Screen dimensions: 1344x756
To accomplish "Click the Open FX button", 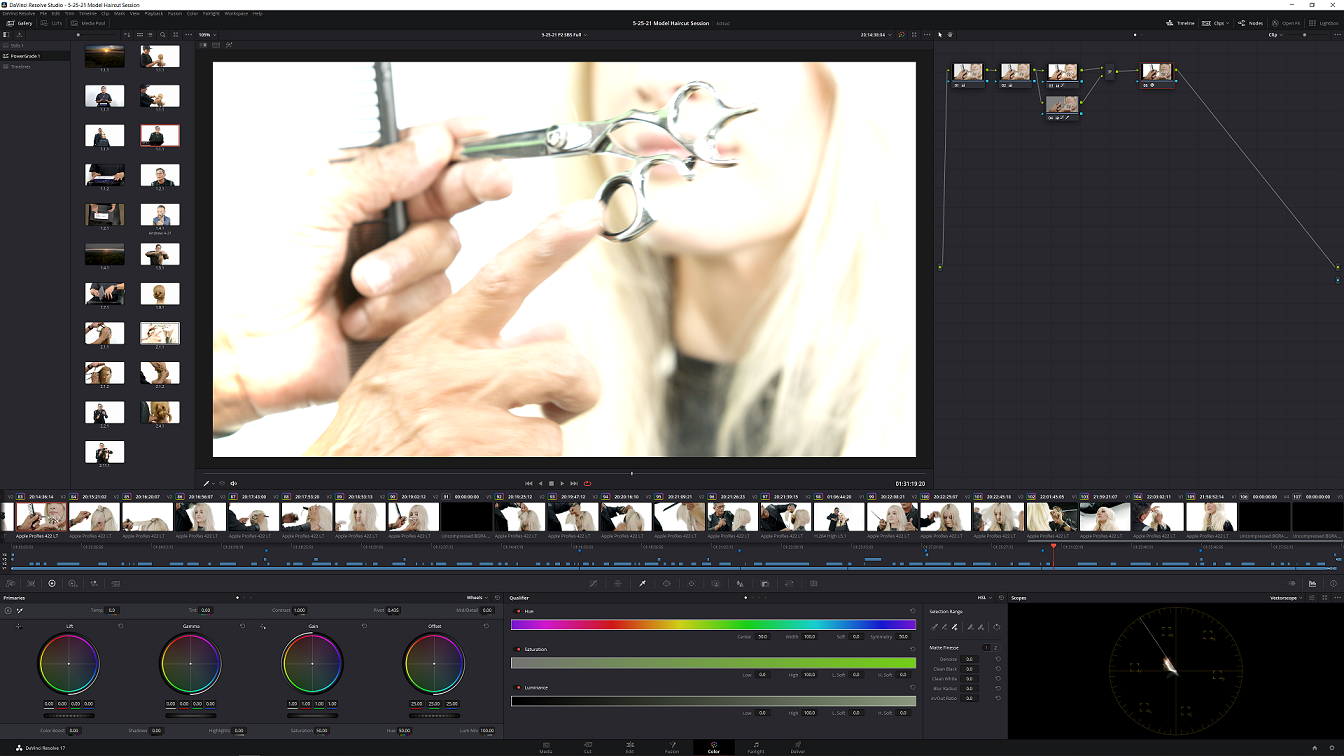I will point(1286,23).
